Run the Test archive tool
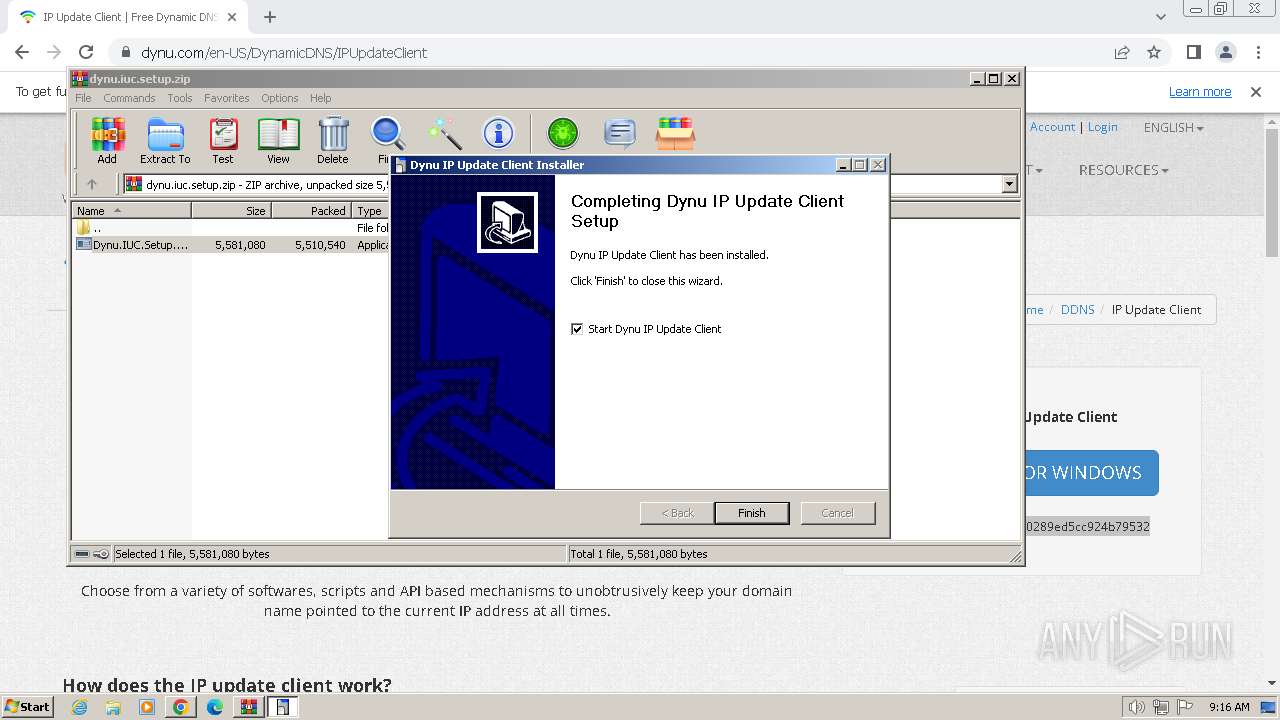Screen dimensions: 1280x720 (x=223, y=140)
